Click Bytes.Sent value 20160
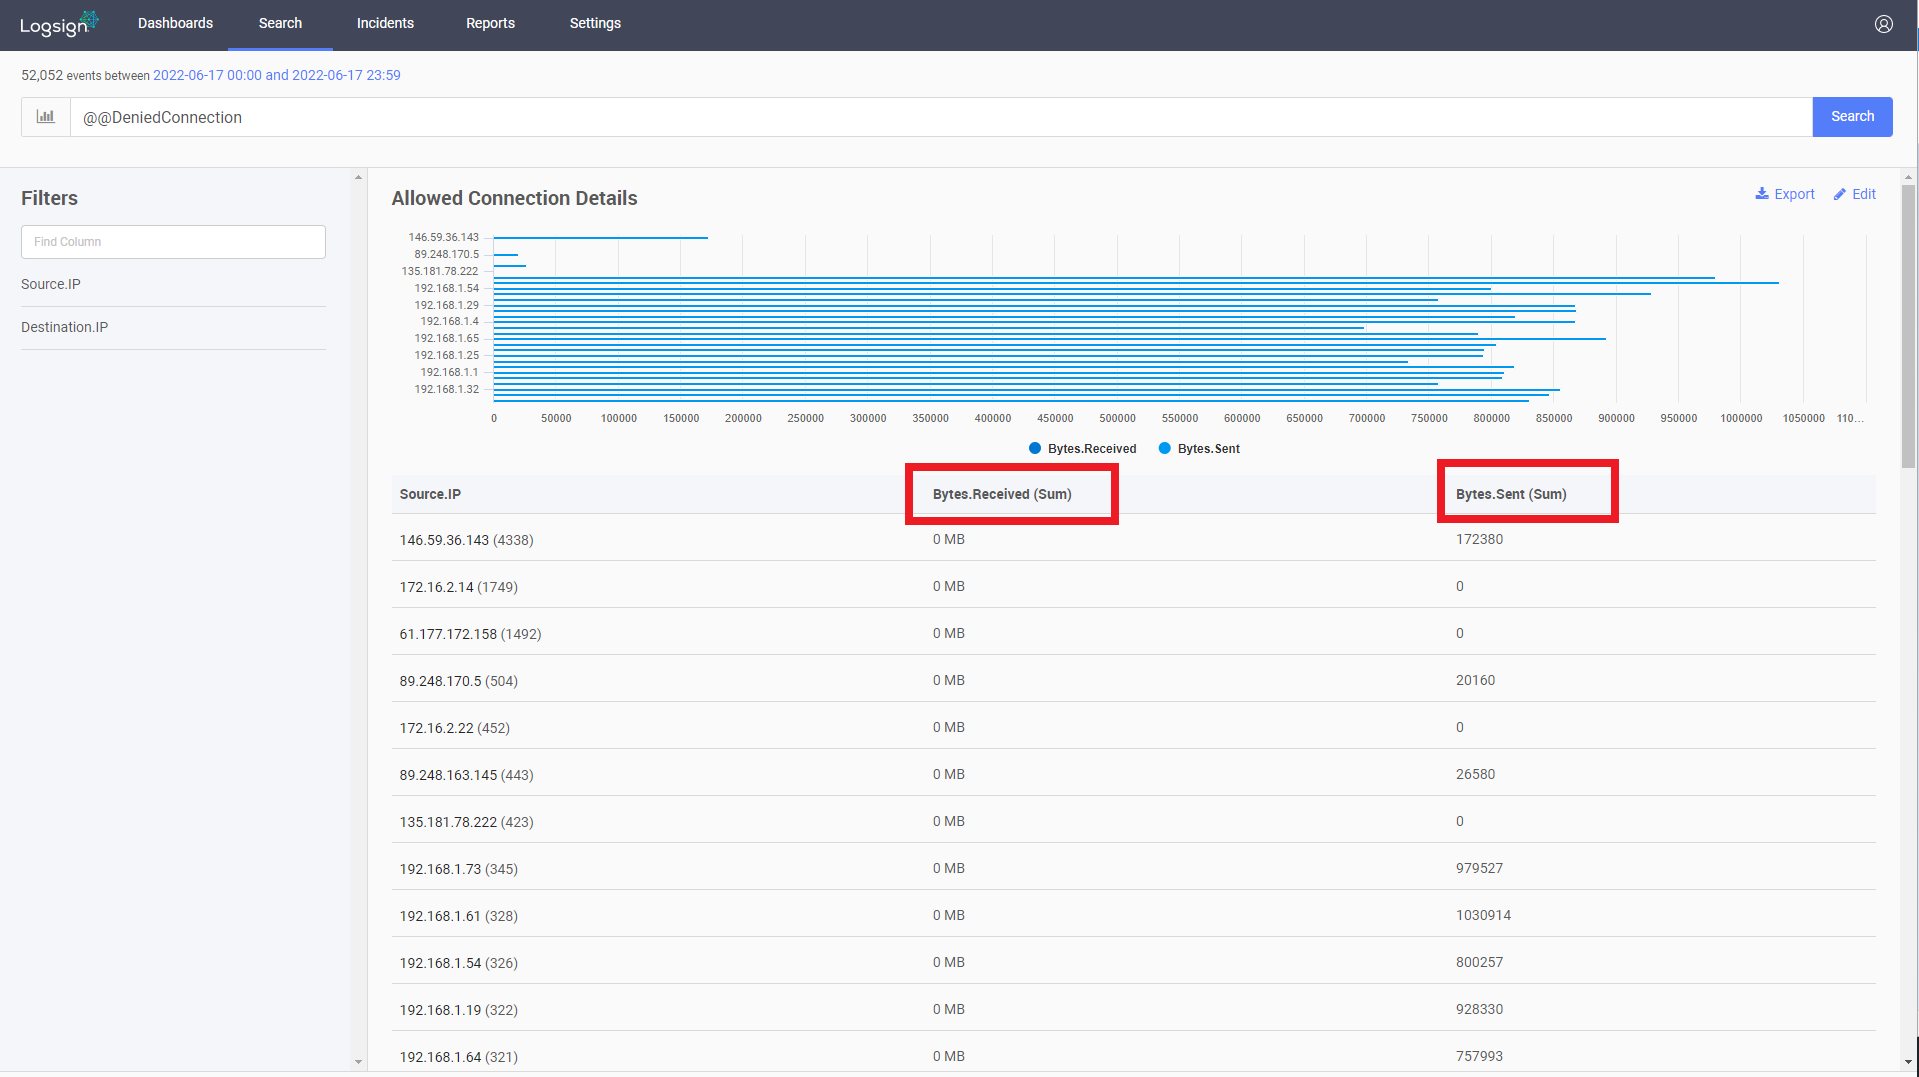Image resolution: width=1919 pixels, height=1077 pixels. tap(1475, 680)
